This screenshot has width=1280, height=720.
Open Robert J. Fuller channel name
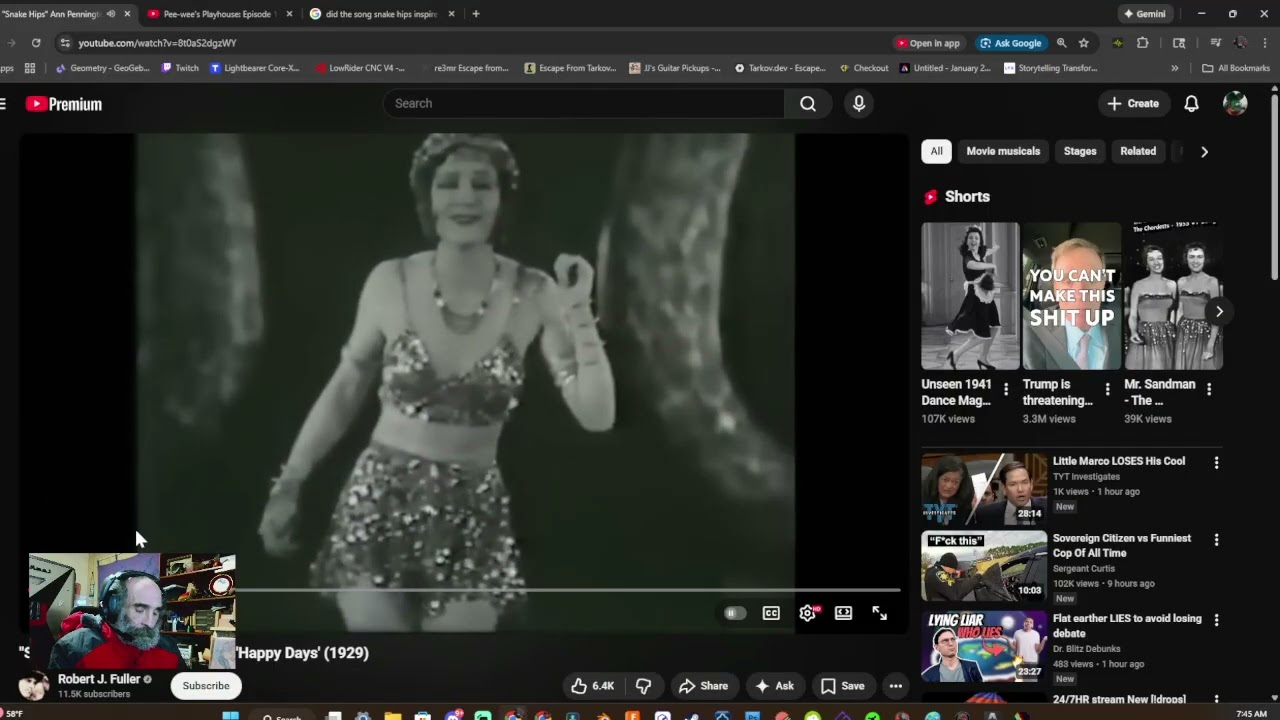tap(99, 679)
